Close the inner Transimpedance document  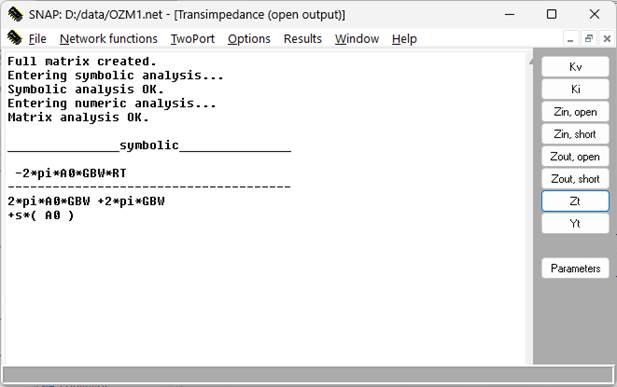pyautogui.click(x=607, y=39)
